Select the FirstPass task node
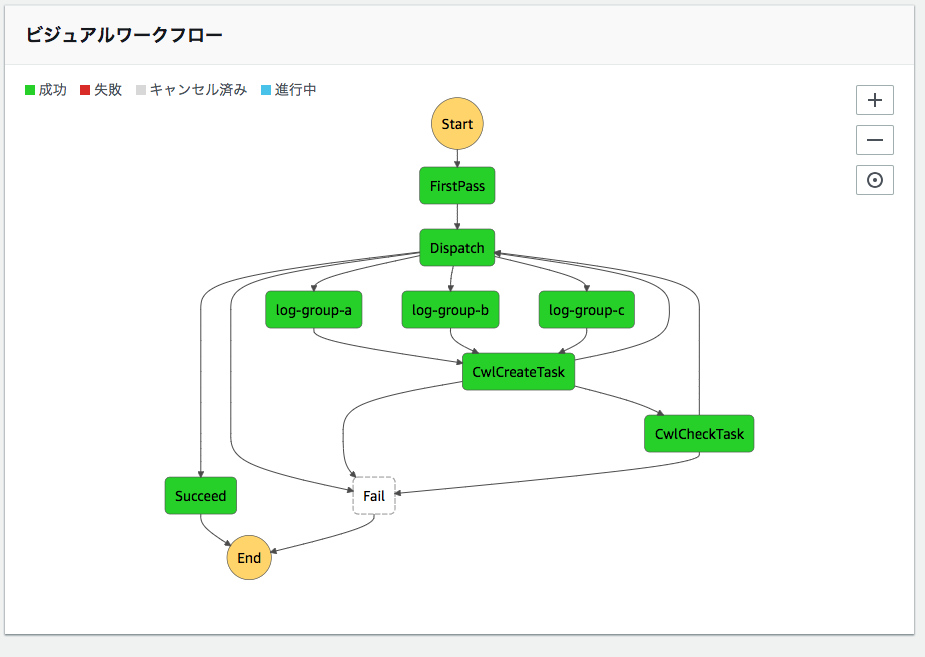Screen dimensions: 925x657 pos(457,185)
